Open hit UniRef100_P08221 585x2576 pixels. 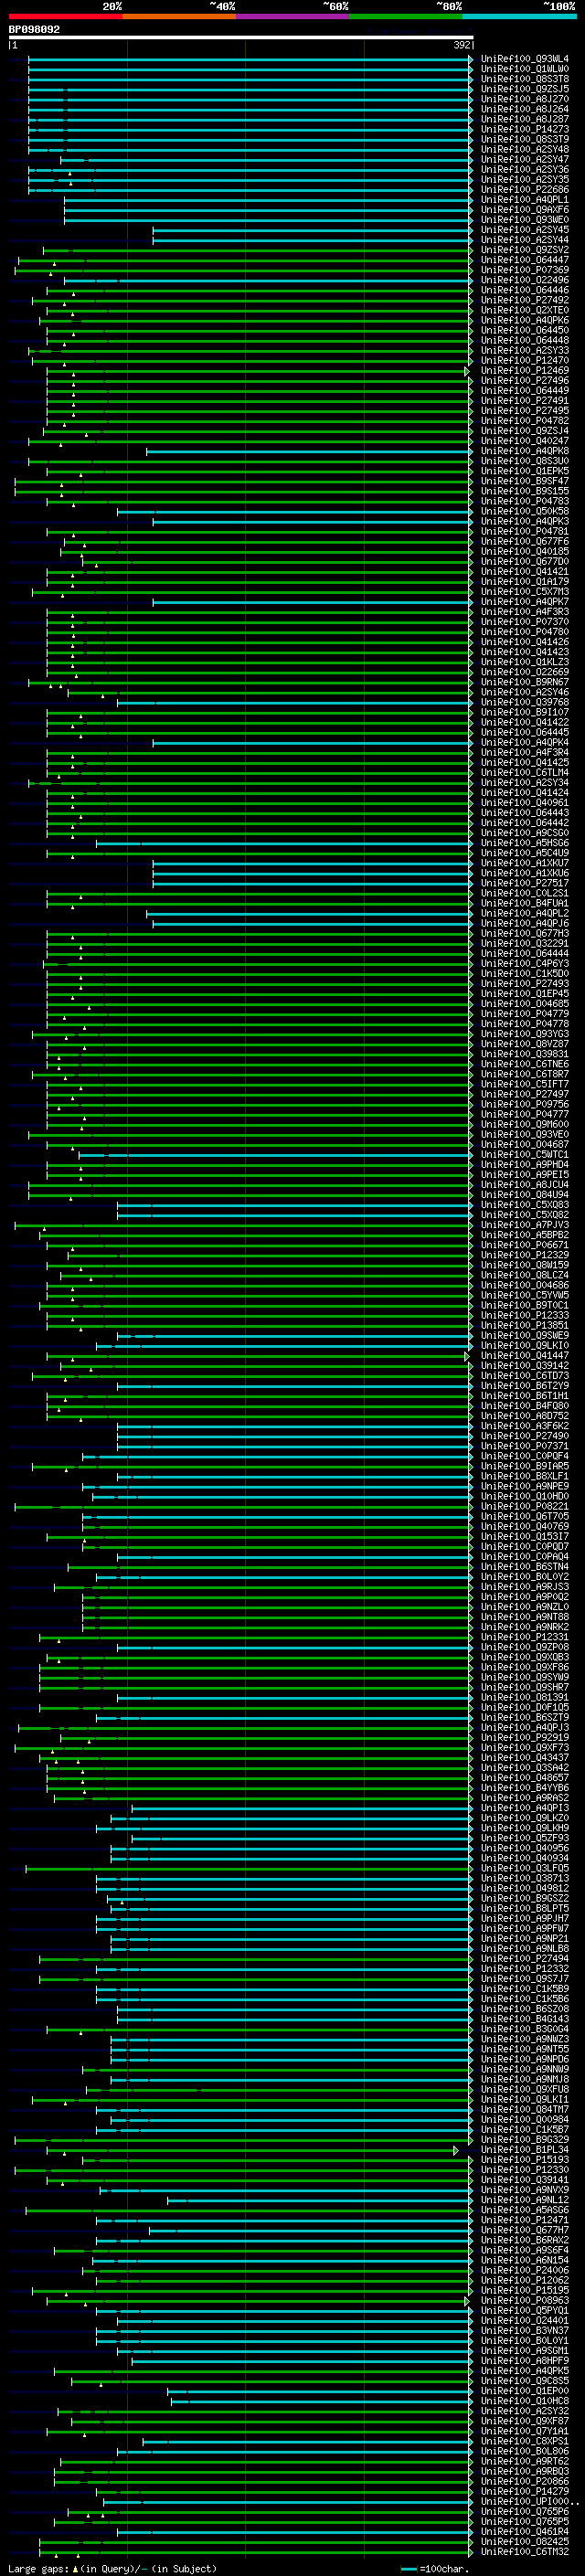(x=525, y=1506)
